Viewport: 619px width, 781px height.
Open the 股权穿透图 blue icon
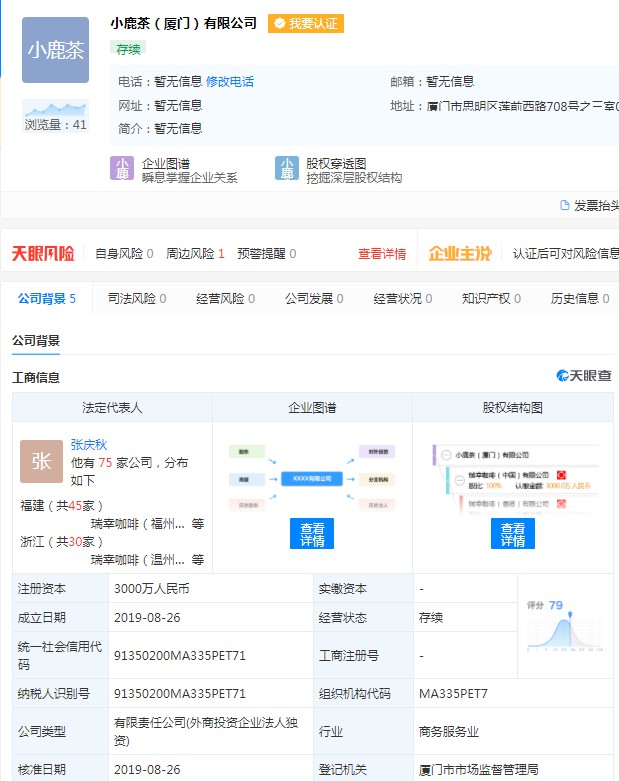(287, 168)
